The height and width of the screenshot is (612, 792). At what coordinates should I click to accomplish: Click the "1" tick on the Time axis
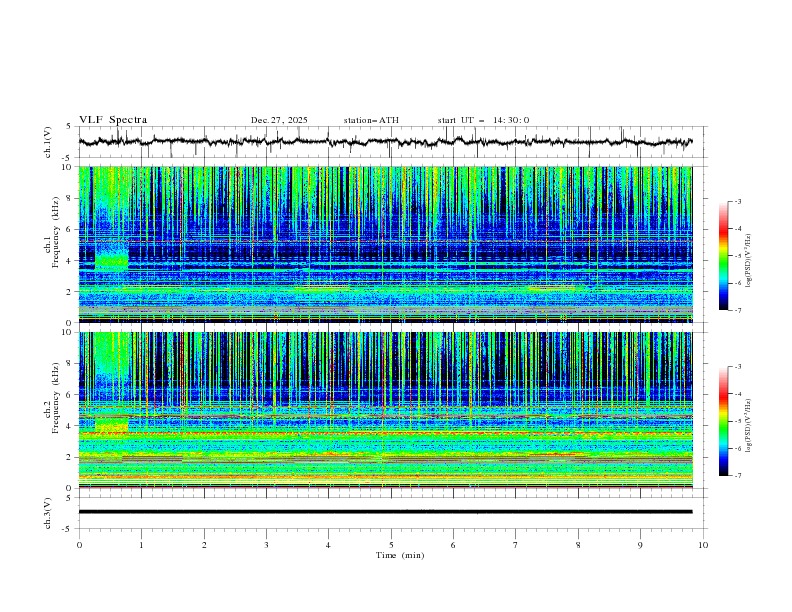click(x=141, y=545)
